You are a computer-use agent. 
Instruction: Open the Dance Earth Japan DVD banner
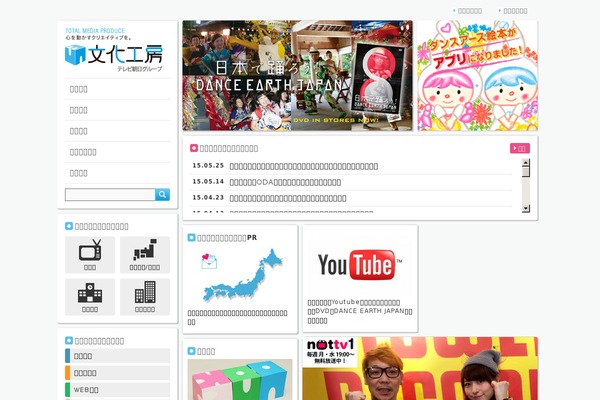pyautogui.click(x=297, y=75)
